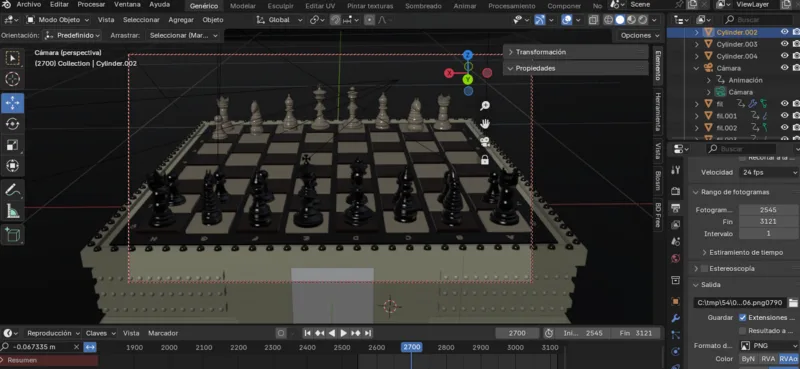Activate the Rotate tool
800x369 pixels.
(12, 124)
